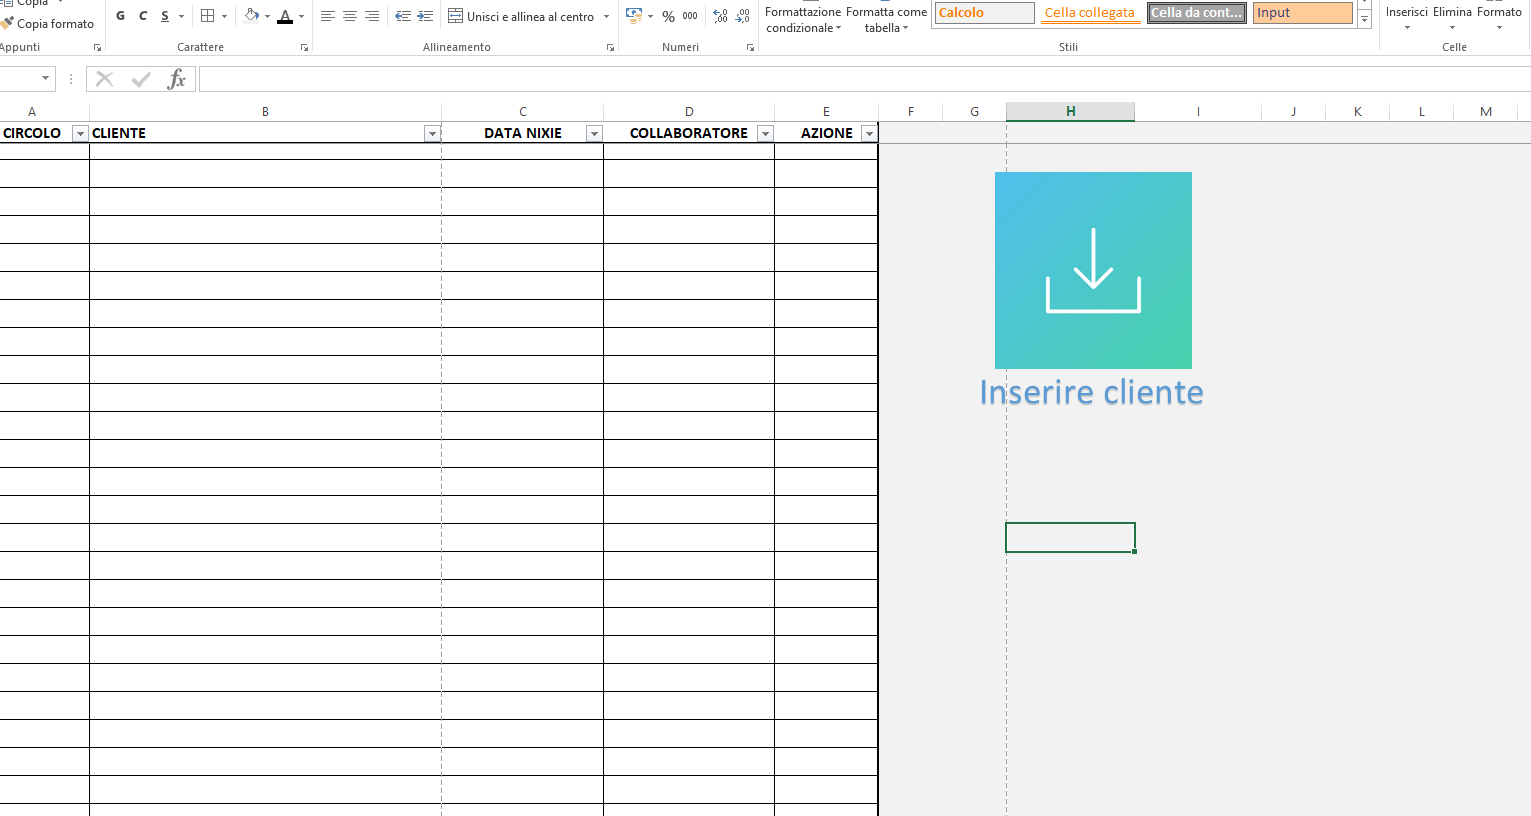Viewport: 1531px width, 816px height.
Task: Toggle bold formatting (G)
Action: [x=121, y=16]
